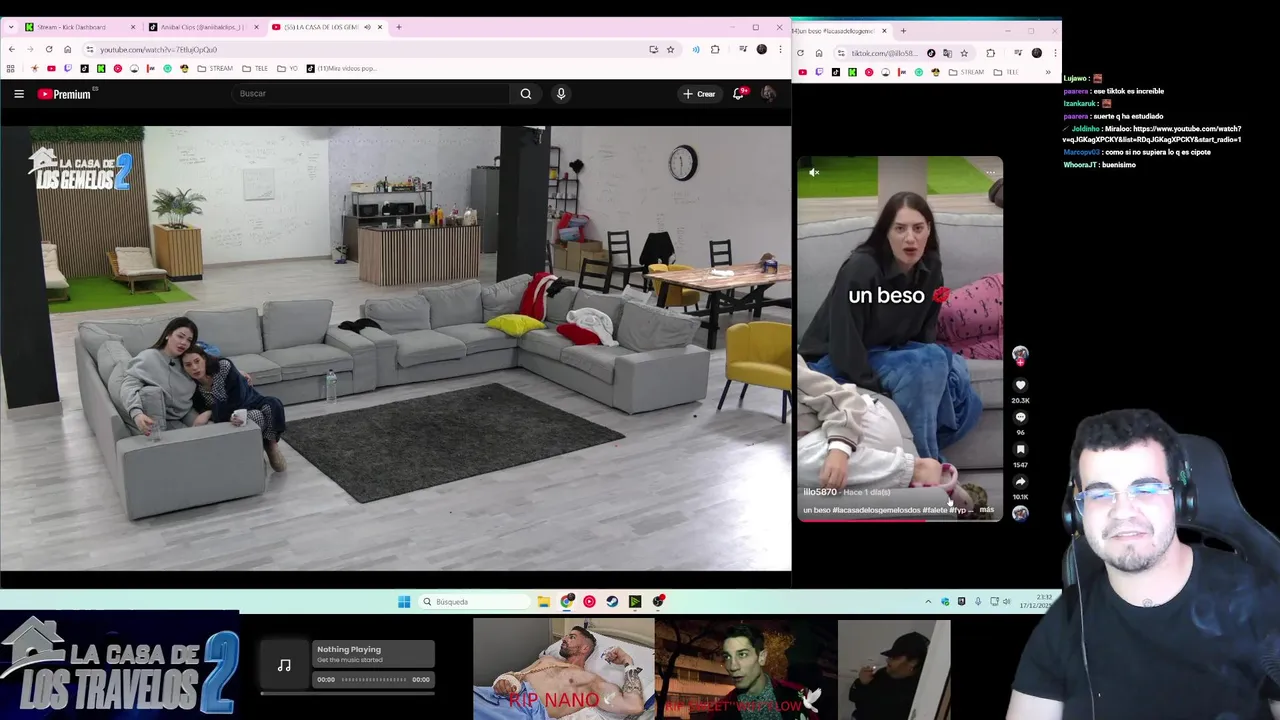Screen dimensions: 1280x720
Task: Open the Mira videos pop TikTok bookmark
Action: coord(342,69)
